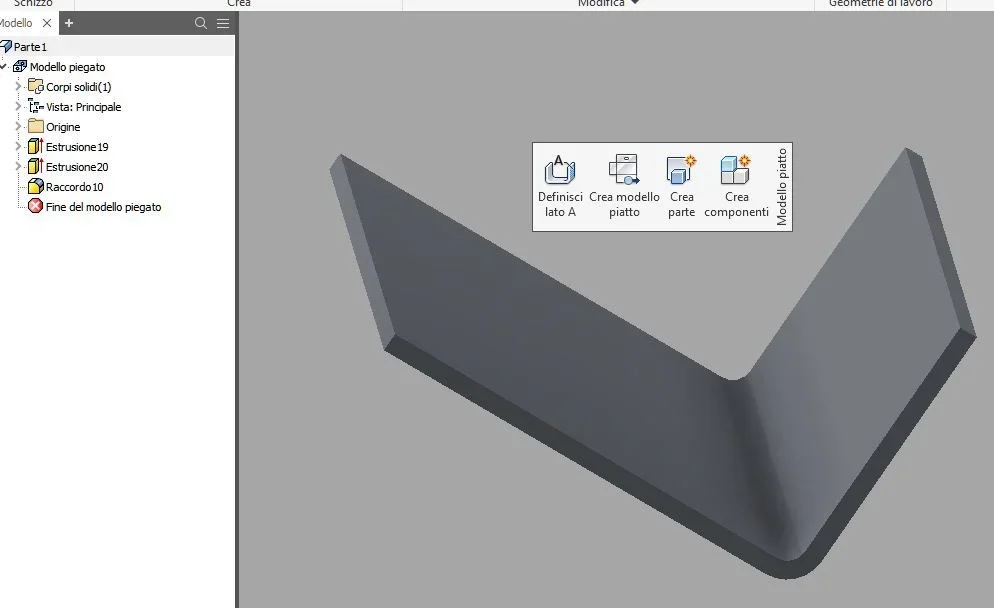Collapse the Modello piegato node
994x608 pixels.
tap(3, 67)
